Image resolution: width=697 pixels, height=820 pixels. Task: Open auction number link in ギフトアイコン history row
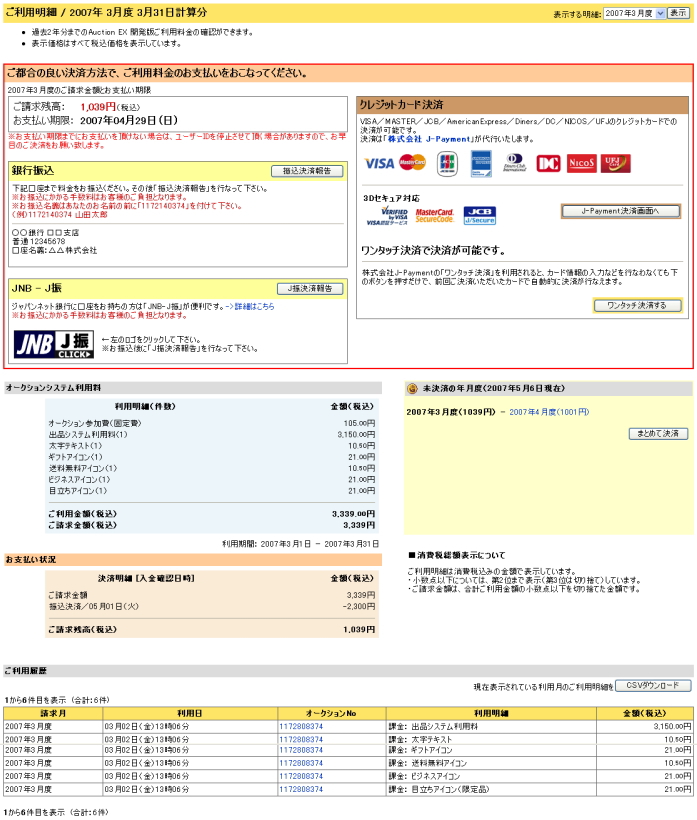pos(301,750)
